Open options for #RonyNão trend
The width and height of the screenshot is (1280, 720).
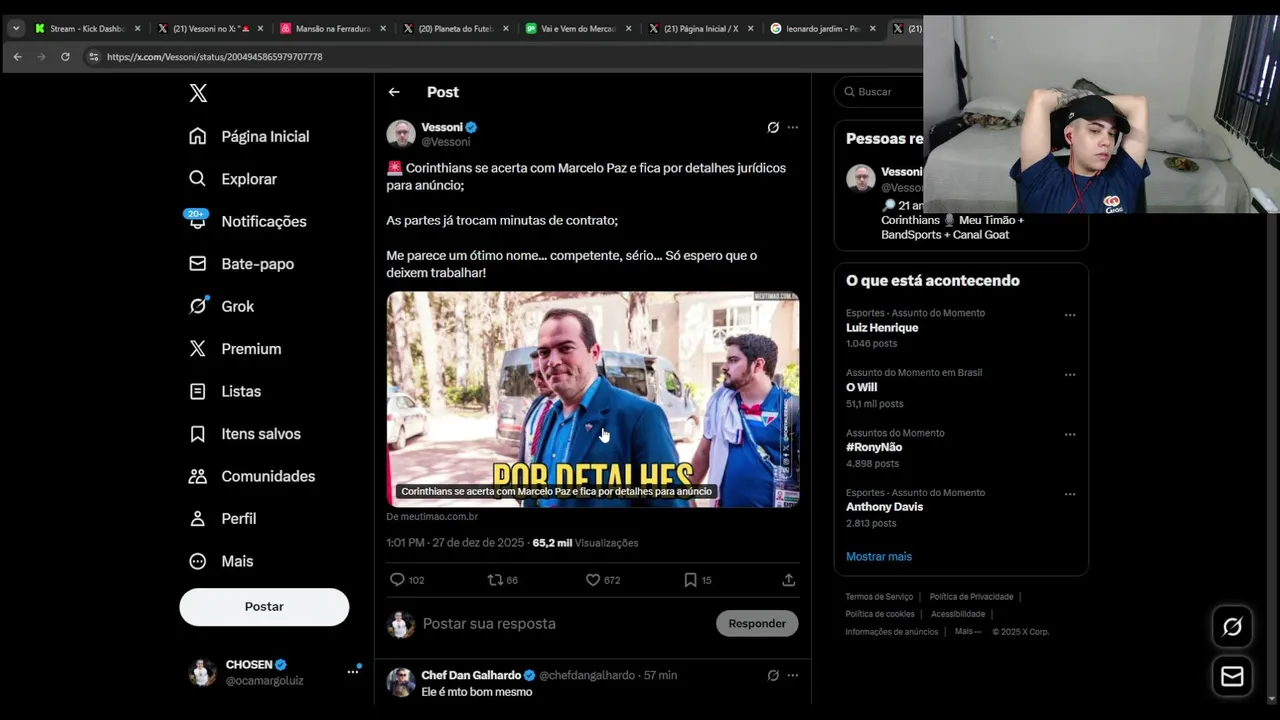coord(1070,435)
